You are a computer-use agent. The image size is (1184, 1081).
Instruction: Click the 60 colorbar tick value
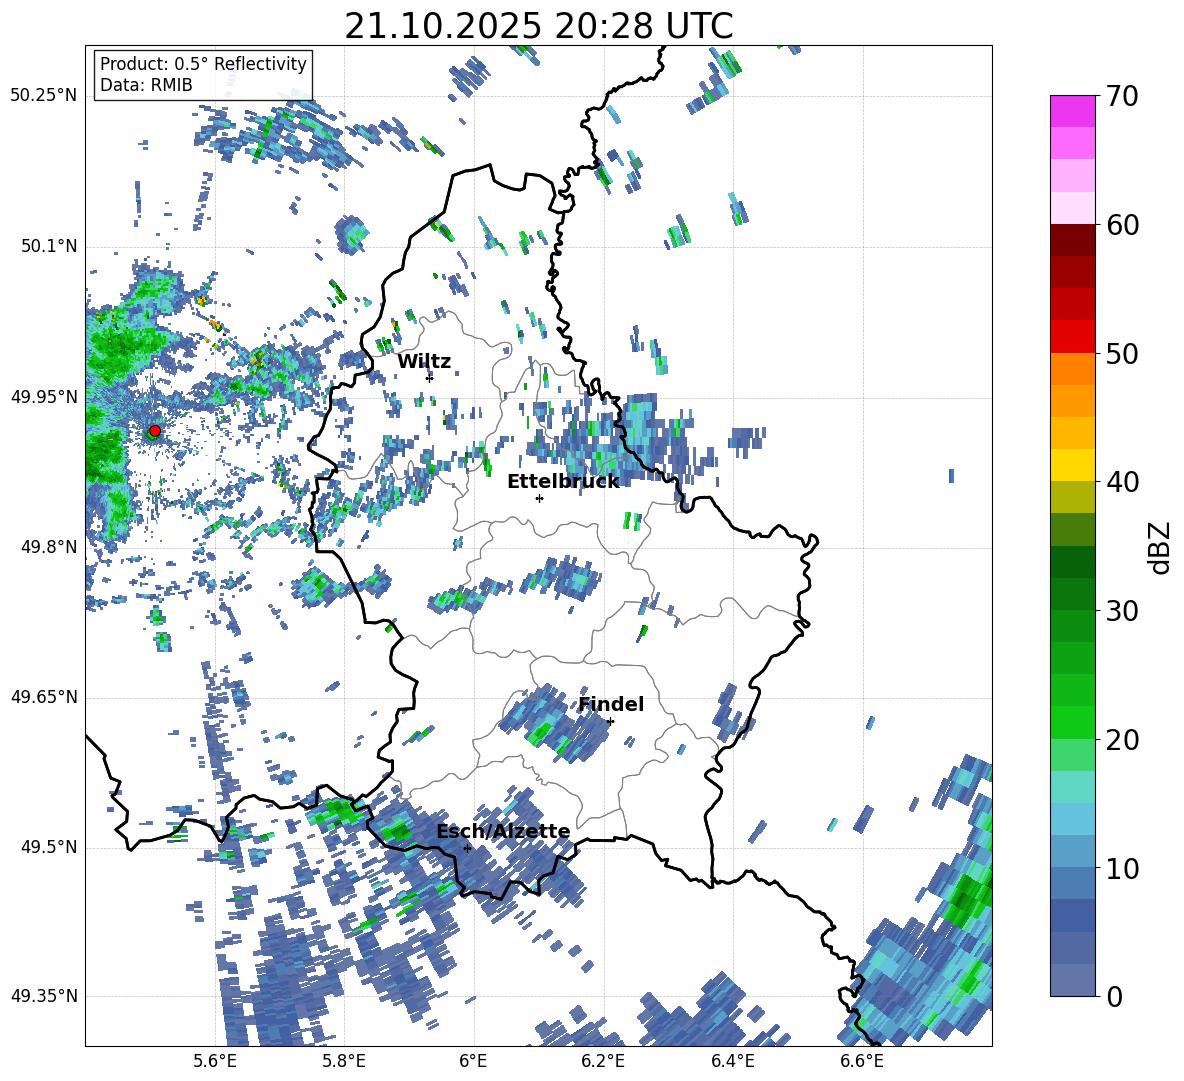(x=1122, y=225)
